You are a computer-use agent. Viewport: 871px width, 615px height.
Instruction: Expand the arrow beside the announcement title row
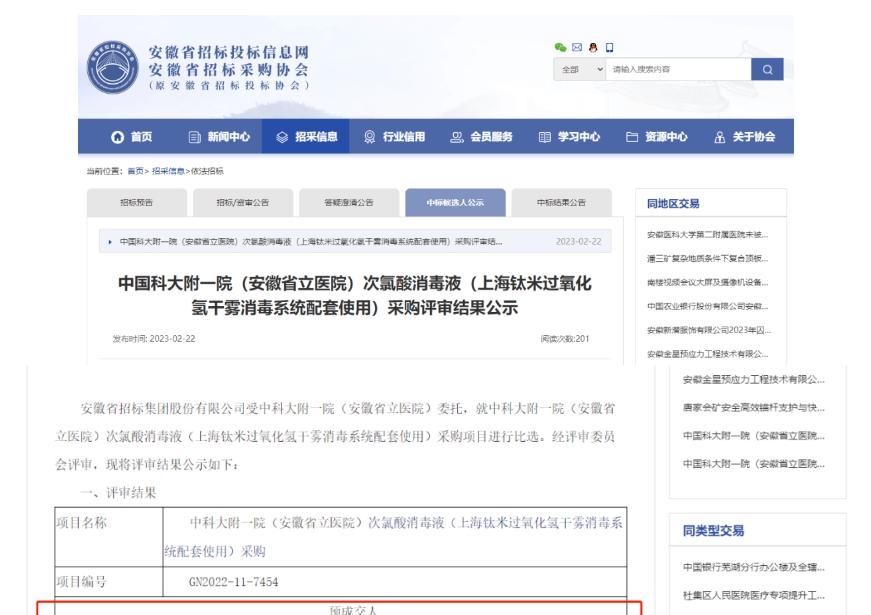(x=110, y=241)
